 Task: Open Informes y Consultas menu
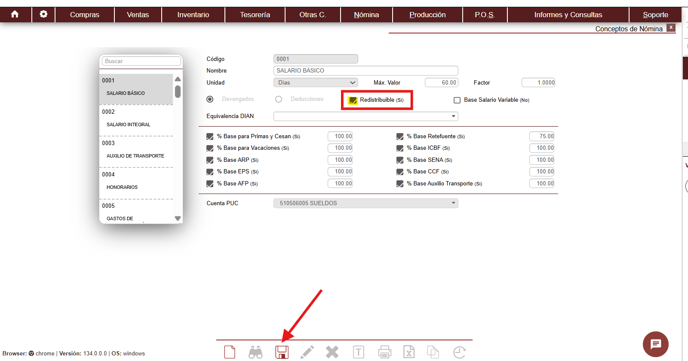pos(568,14)
